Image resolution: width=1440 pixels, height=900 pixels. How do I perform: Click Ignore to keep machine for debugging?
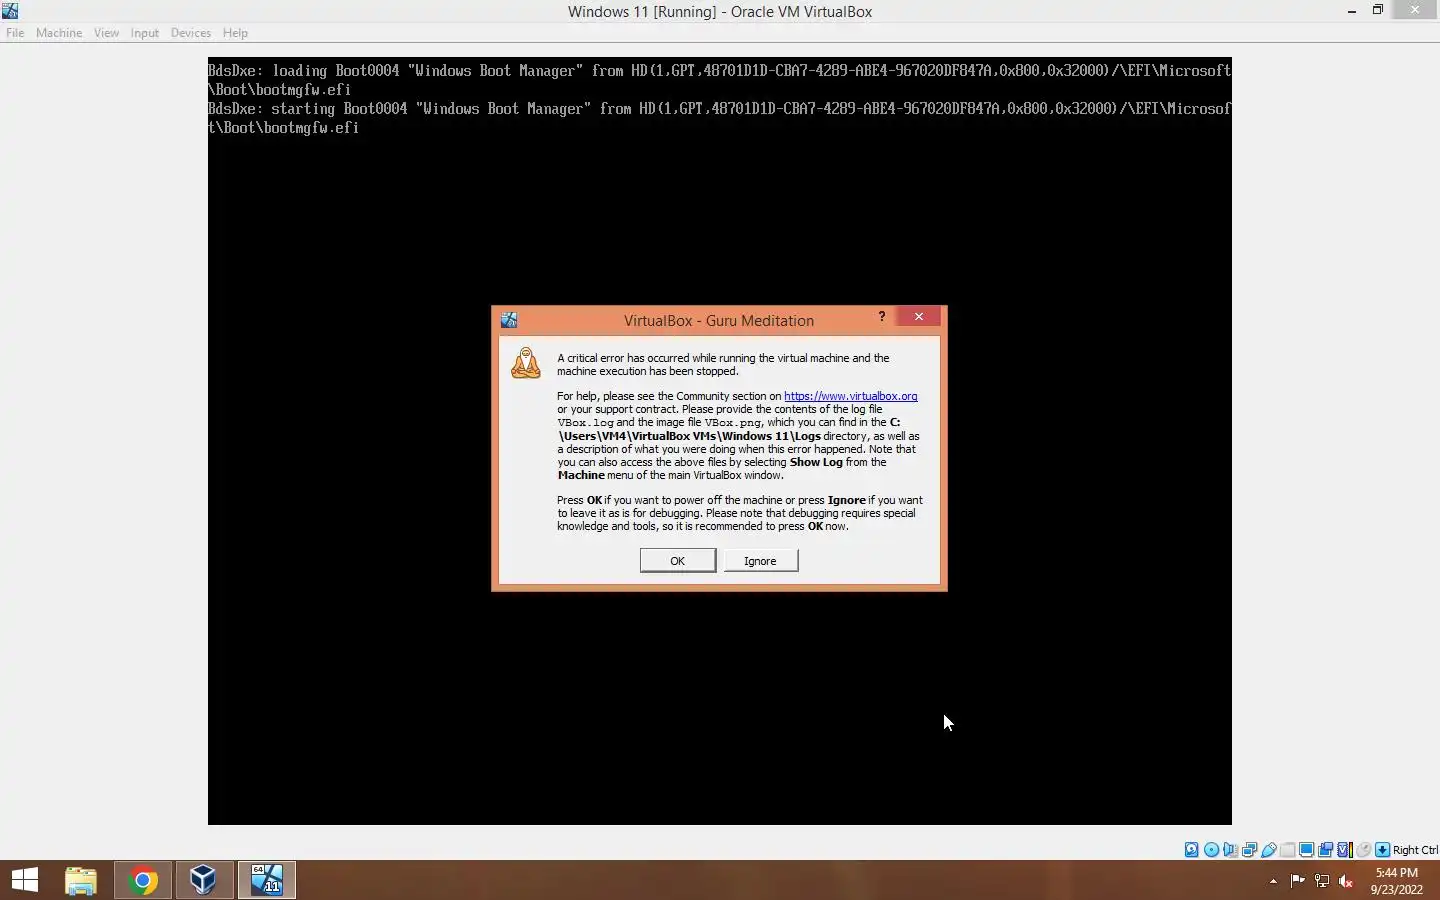(x=760, y=561)
